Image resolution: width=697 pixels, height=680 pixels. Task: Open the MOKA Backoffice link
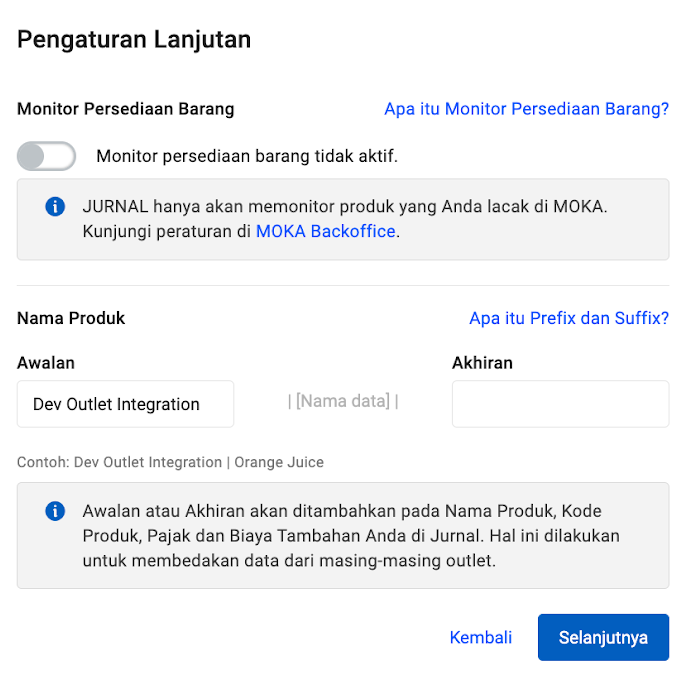pyautogui.click(x=325, y=232)
